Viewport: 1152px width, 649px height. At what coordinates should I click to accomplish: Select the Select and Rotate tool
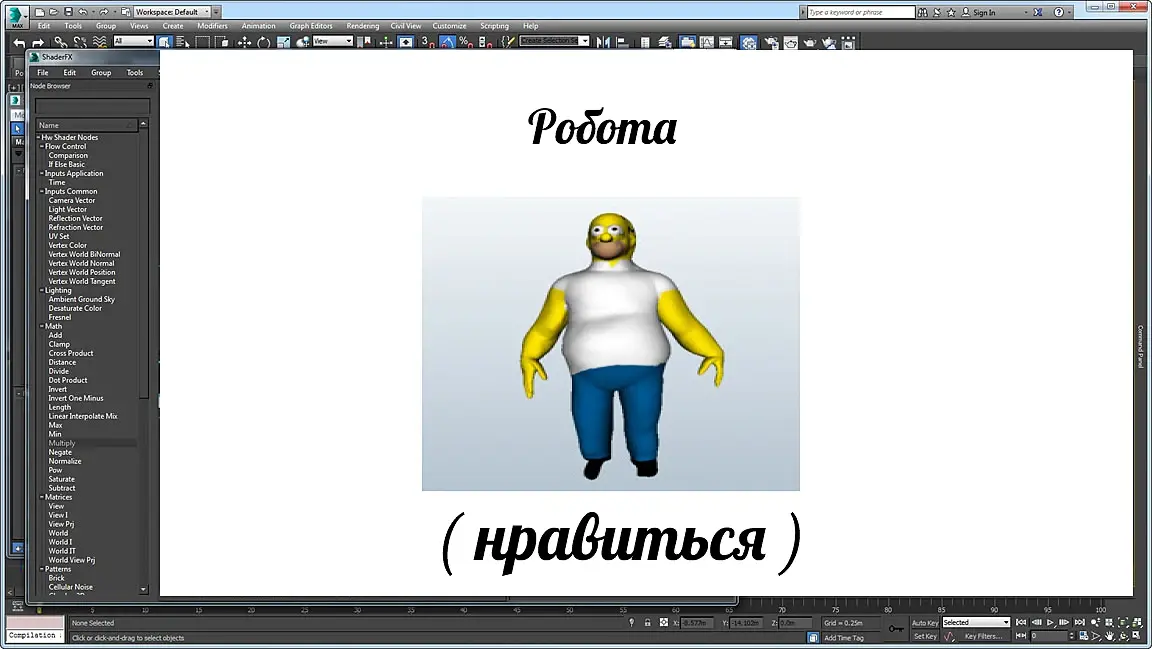point(263,43)
